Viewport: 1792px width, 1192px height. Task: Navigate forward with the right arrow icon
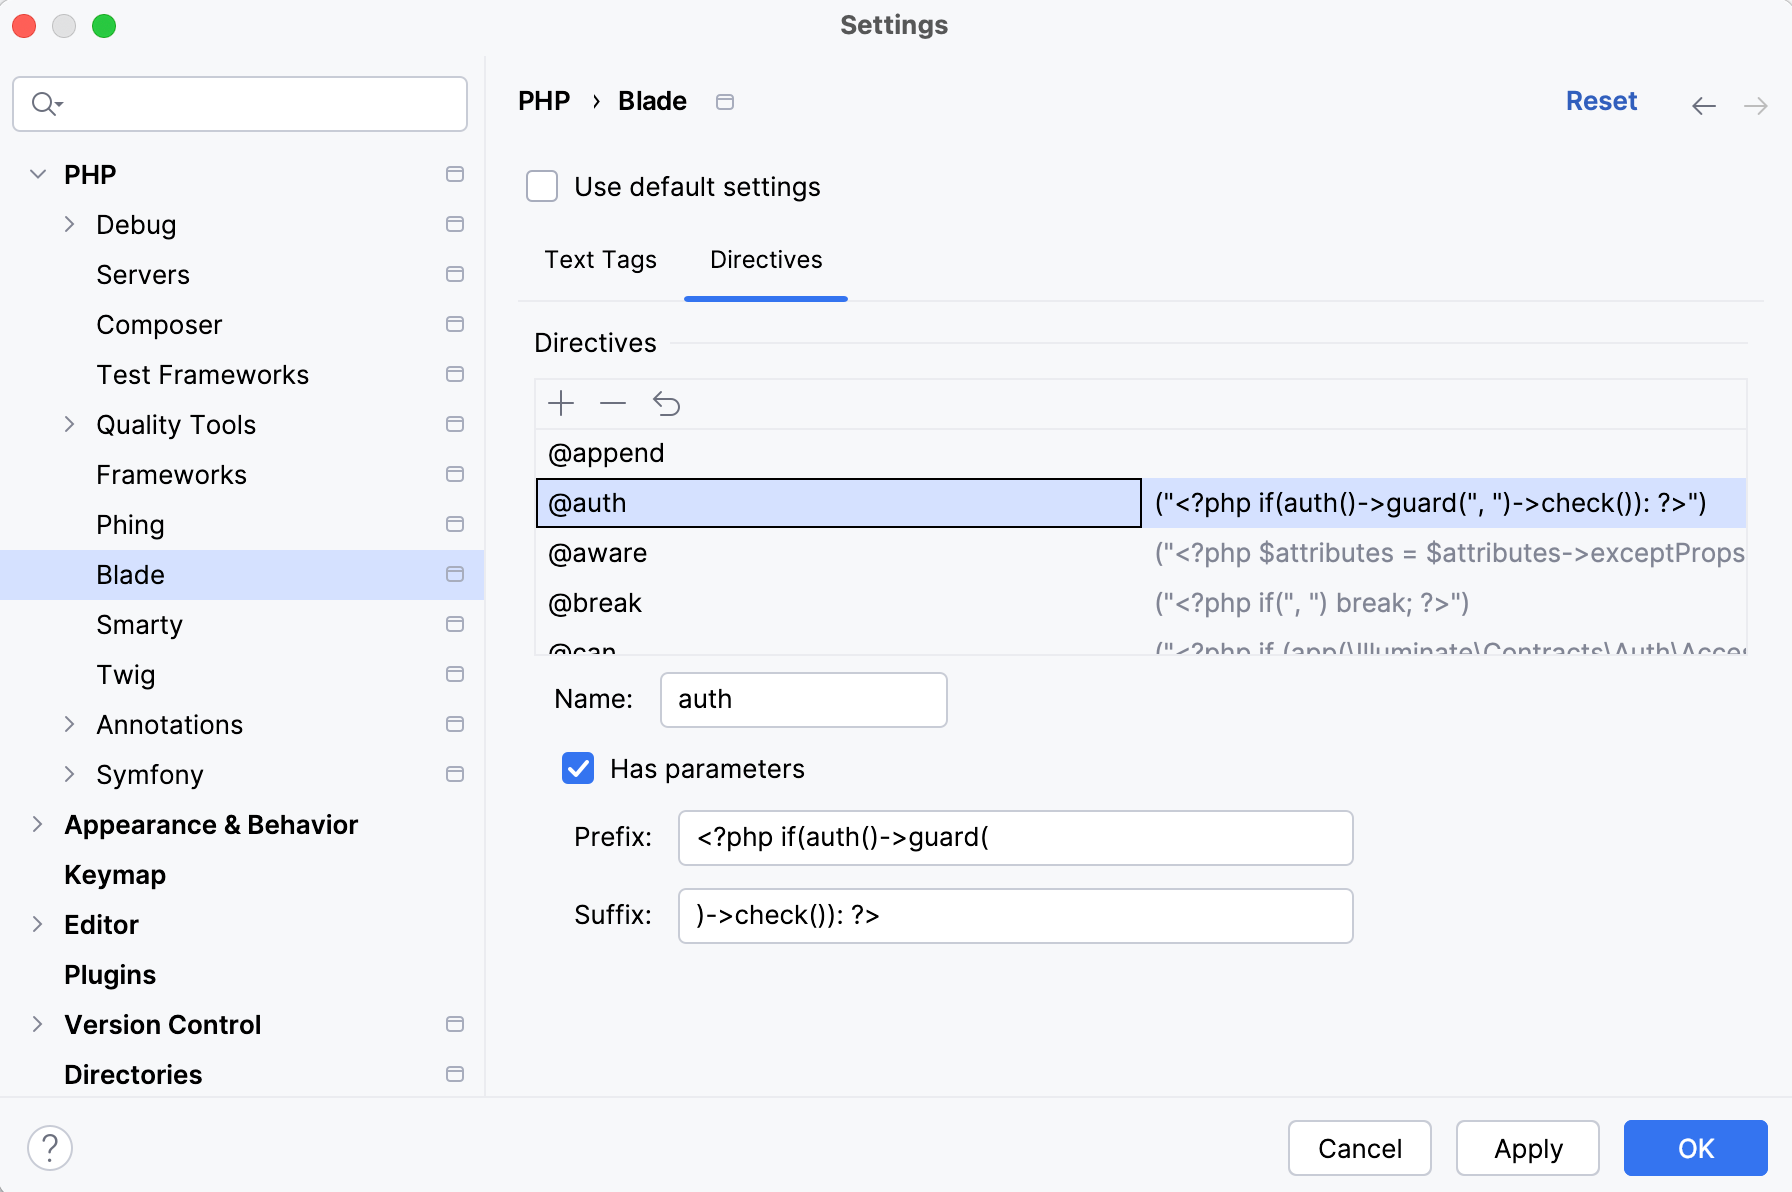pos(1756,105)
